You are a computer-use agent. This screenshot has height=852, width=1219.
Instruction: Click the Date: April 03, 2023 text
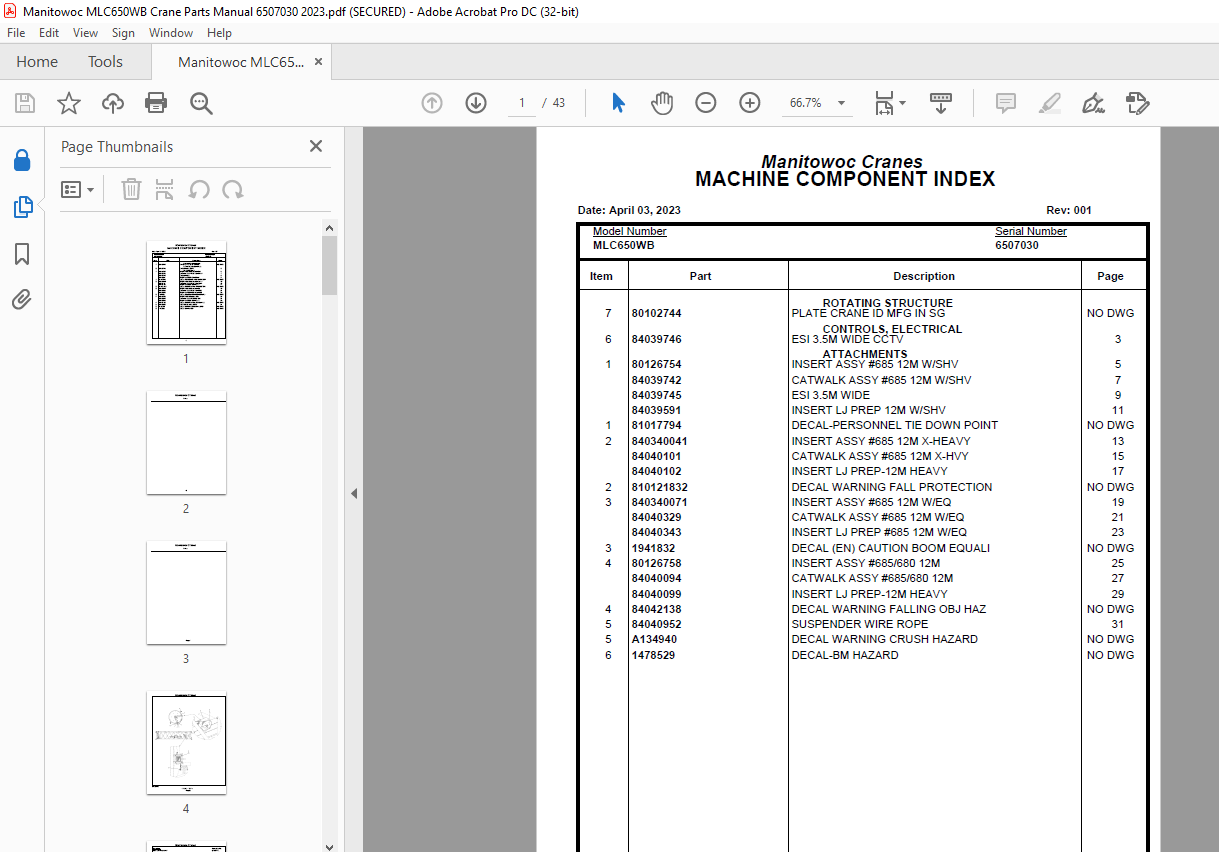[x=629, y=210]
